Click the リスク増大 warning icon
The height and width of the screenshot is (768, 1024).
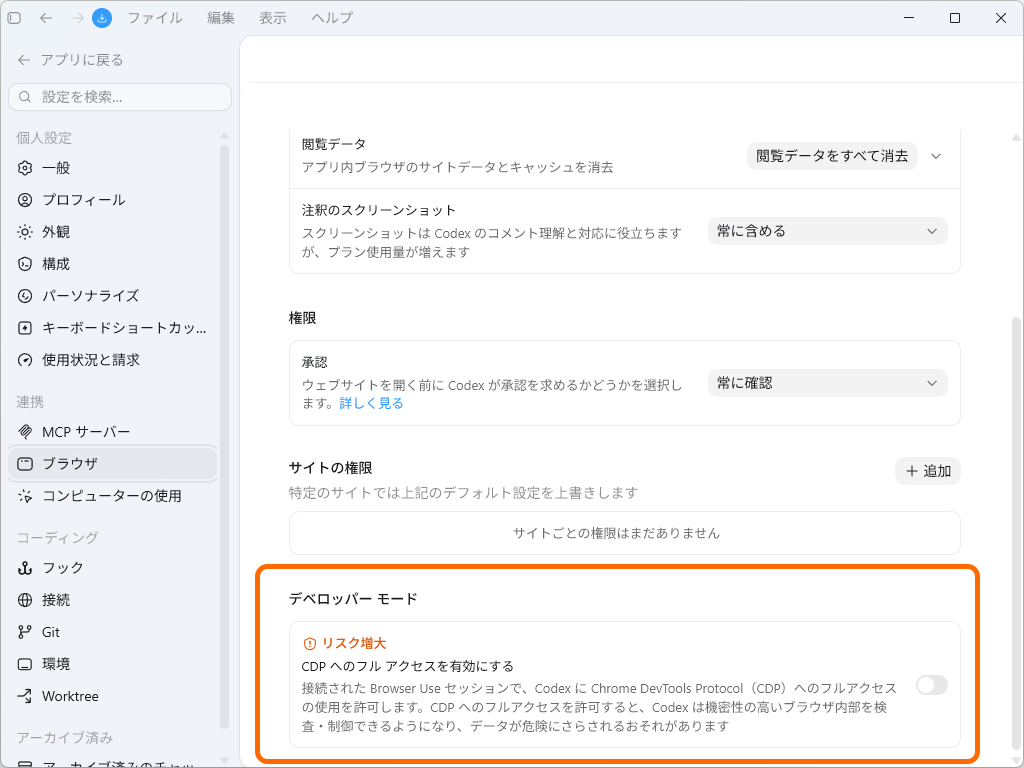310,644
